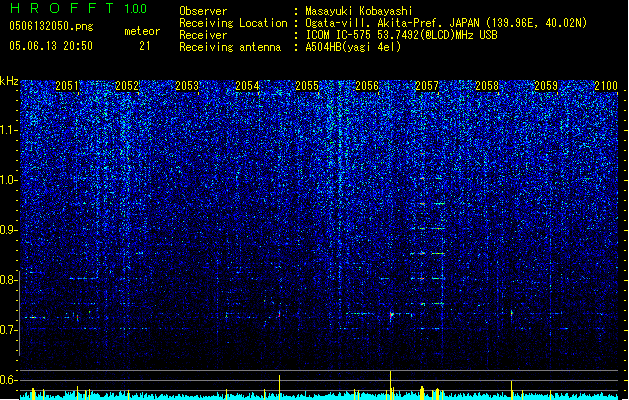Select the version number 1.0.0
Screen dimensions: 629x400
point(136,9)
